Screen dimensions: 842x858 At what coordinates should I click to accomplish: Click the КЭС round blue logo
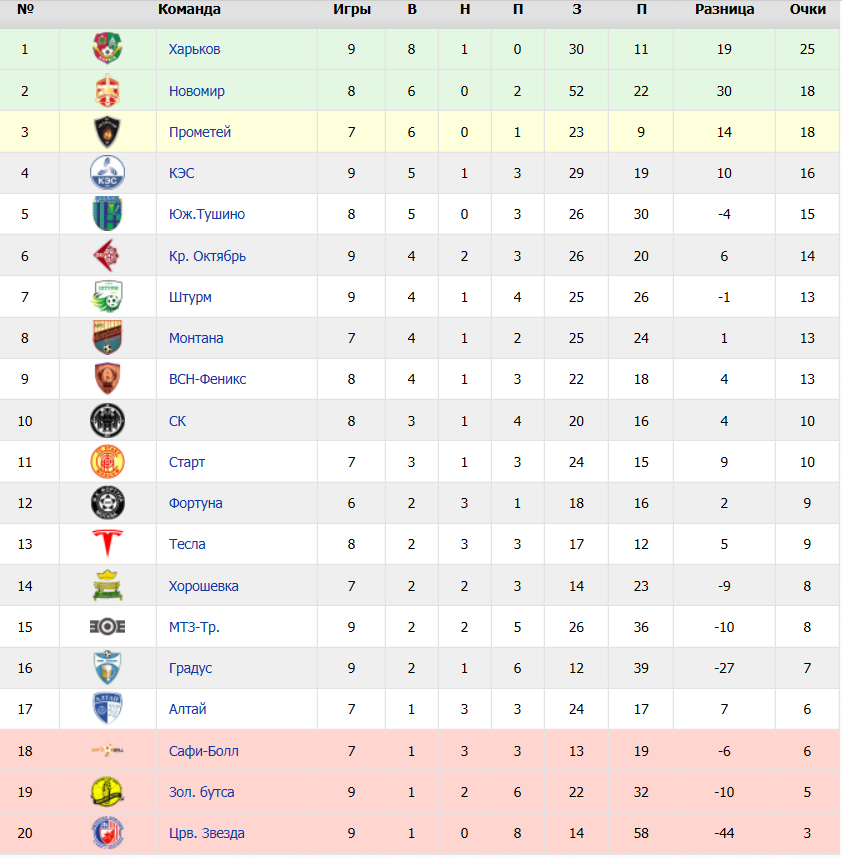pos(107,173)
